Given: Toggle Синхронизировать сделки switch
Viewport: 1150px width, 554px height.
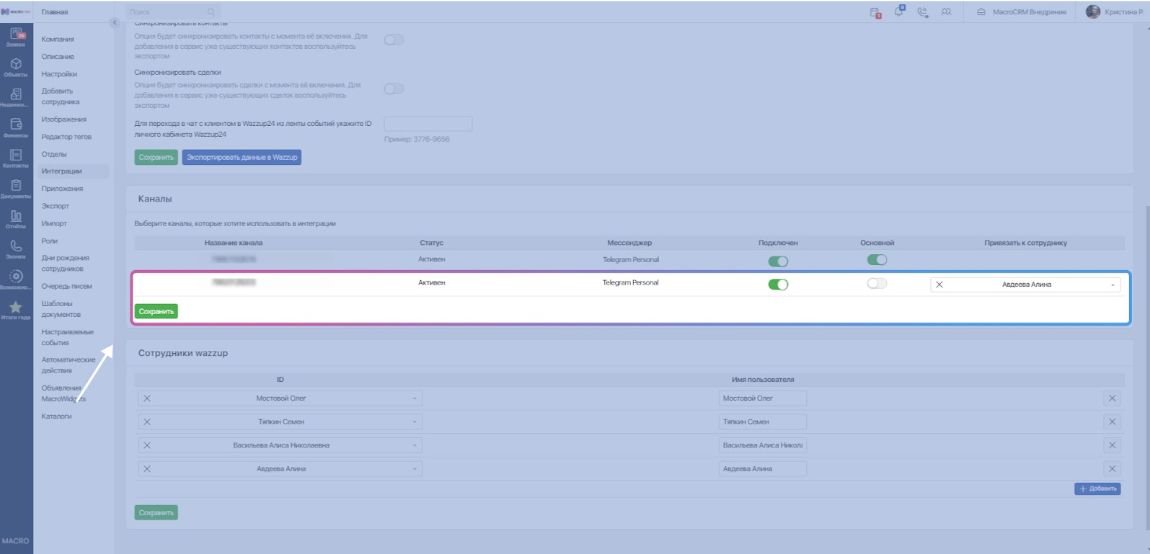Looking at the screenshot, I should pos(394,88).
